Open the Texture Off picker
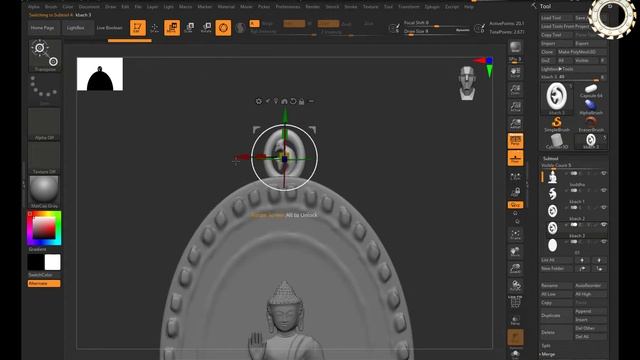Image resolution: width=640 pixels, height=360 pixels. click(x=44, y=158)
